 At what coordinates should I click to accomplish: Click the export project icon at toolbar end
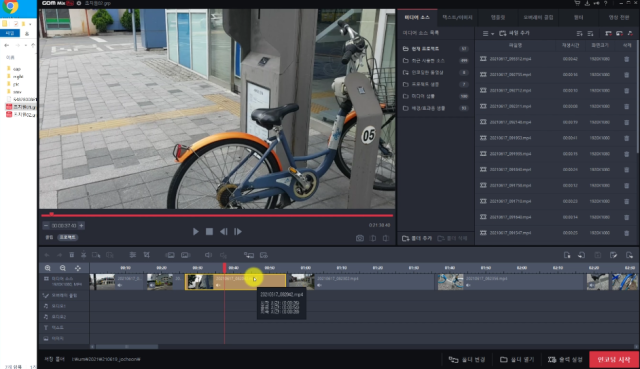(x=629, y=255)
